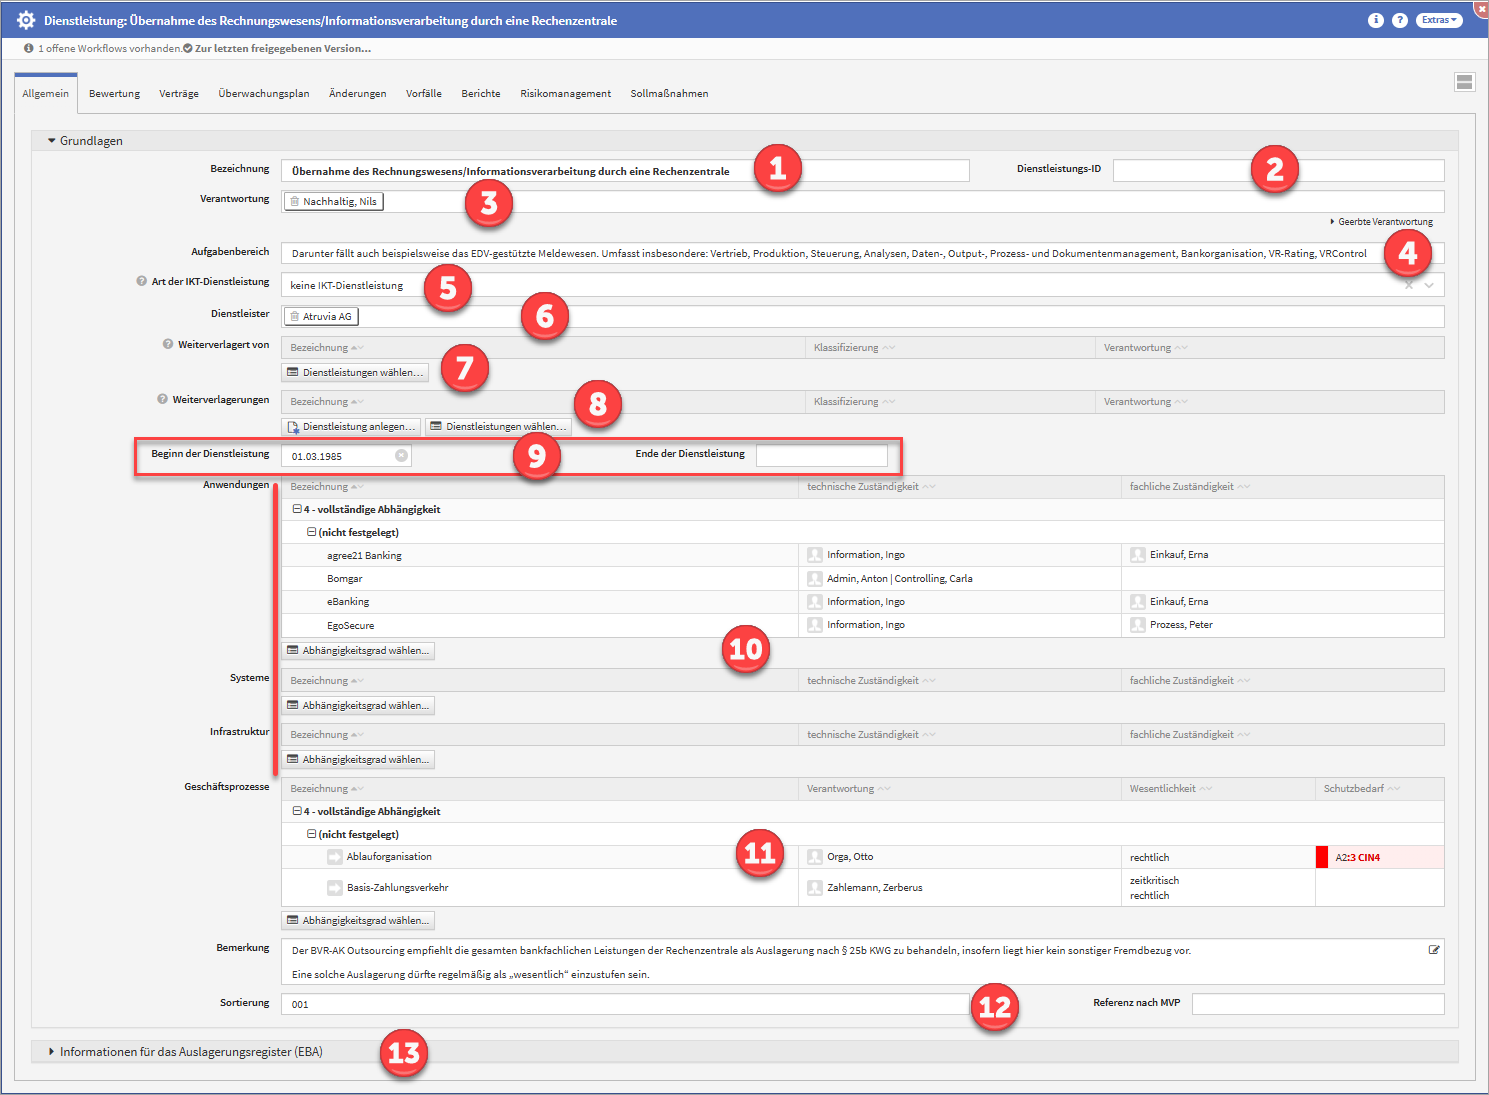Switch to the Risikomanagement tab
The height and width of the screenshot is (1095, 1489).
tap(565, 94)
